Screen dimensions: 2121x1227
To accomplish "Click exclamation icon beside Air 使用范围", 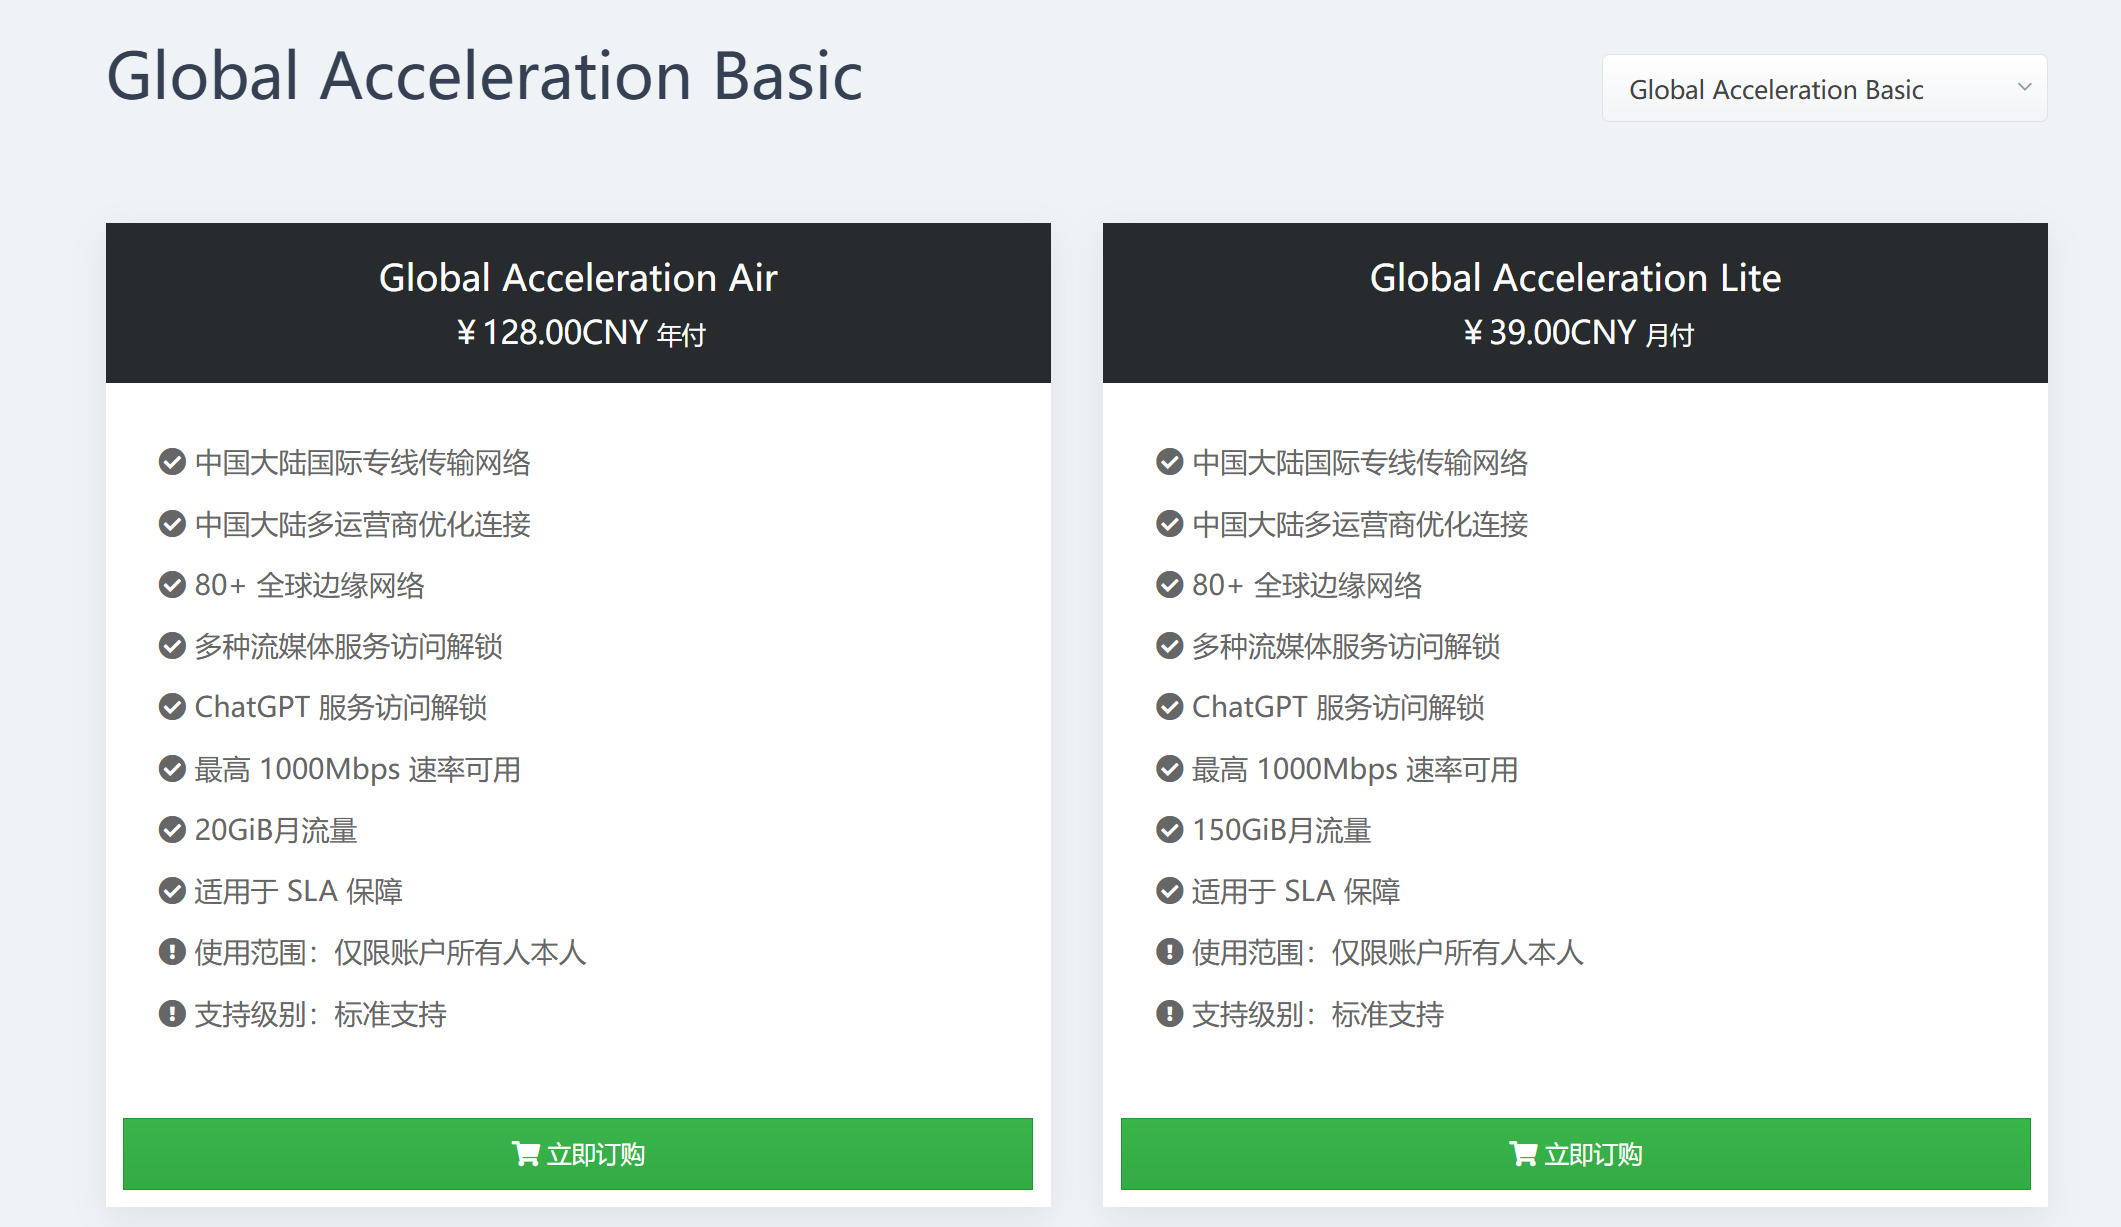I will (172, 952).
